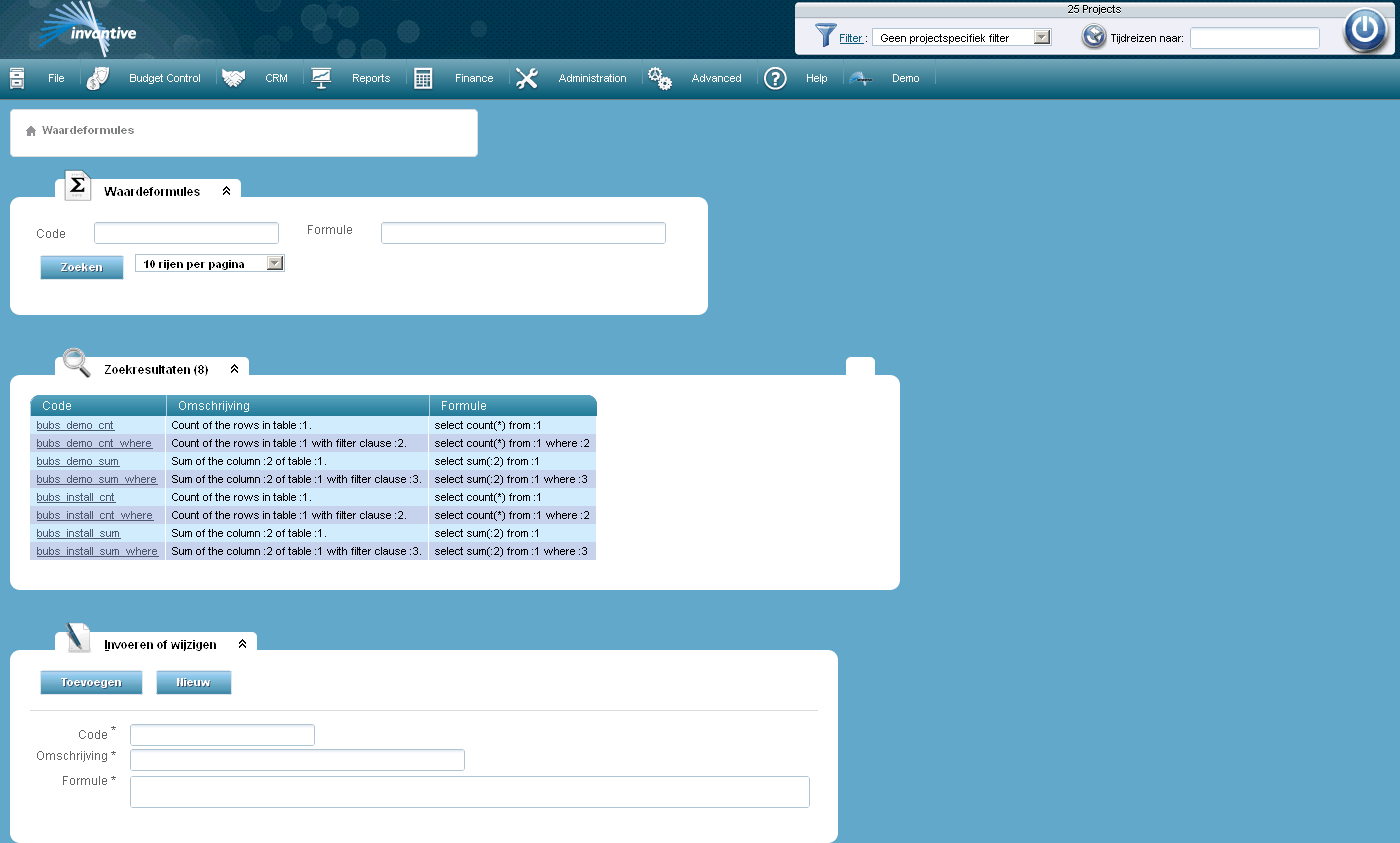1400x843 pixels.
Task: Click the description cell in bubs_demo_sum row
Action: [x=297, y=461]
